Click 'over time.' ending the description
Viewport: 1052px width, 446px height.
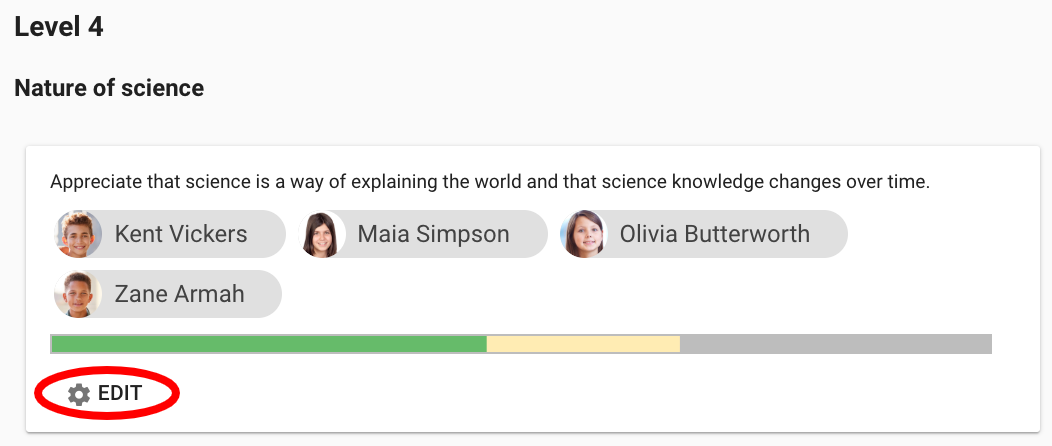[888, 183]
